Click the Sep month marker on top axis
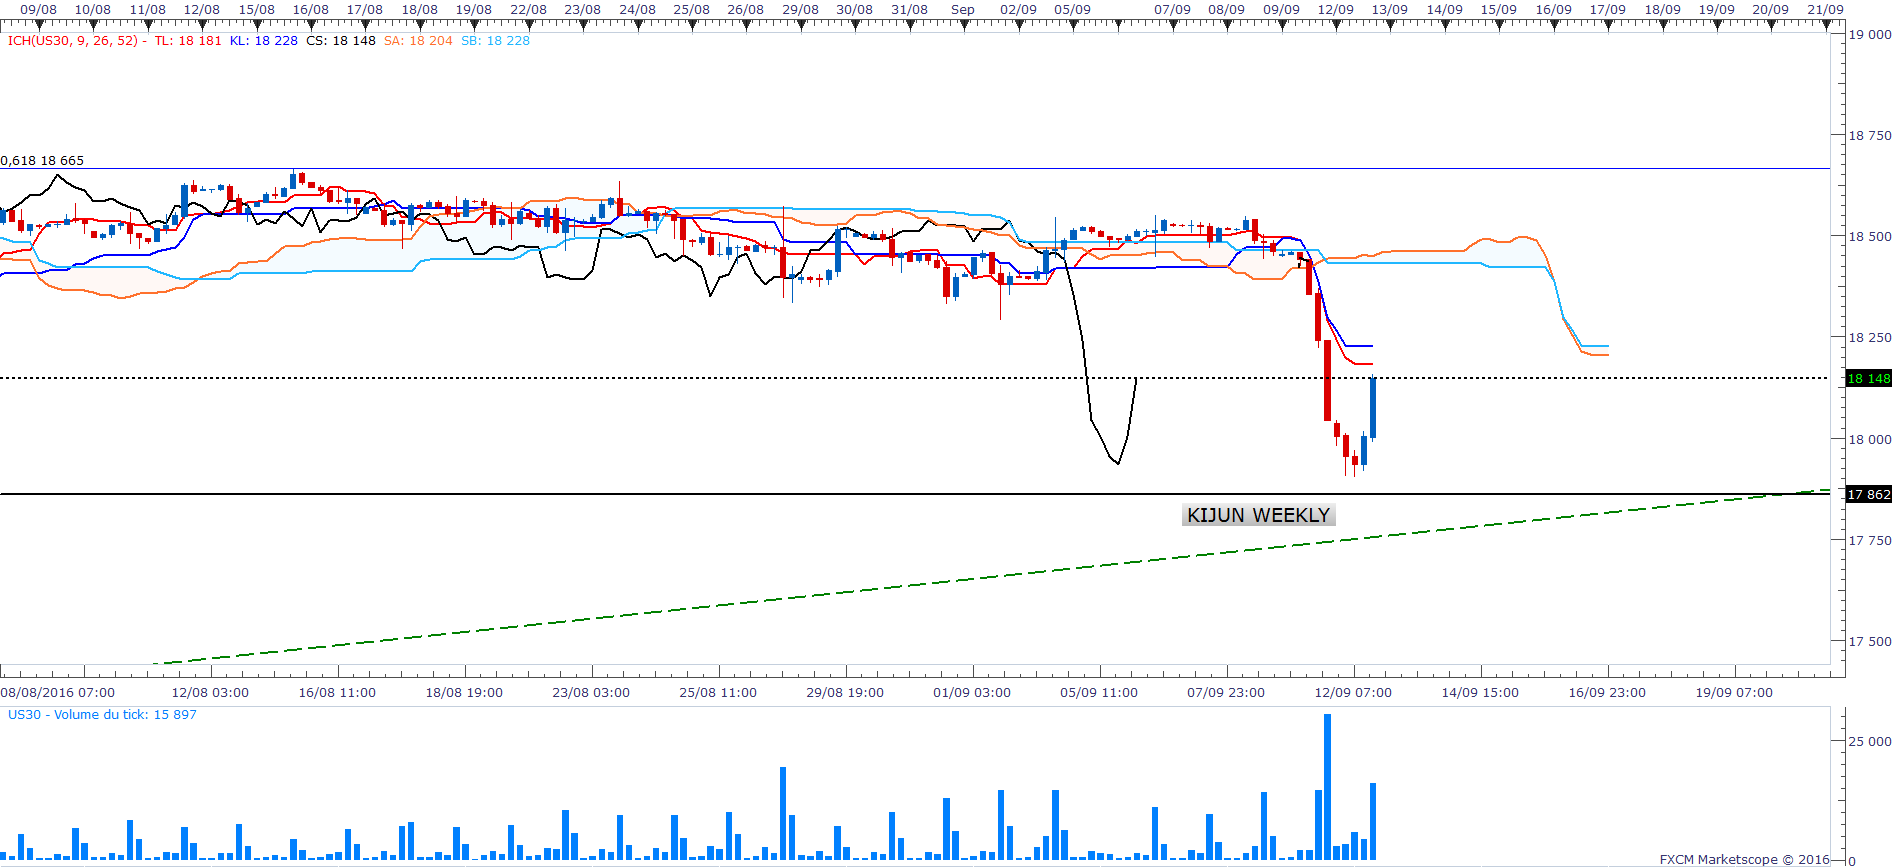Image resolution: width=1903 pixels, height=868 pixels. coord(962,9)
